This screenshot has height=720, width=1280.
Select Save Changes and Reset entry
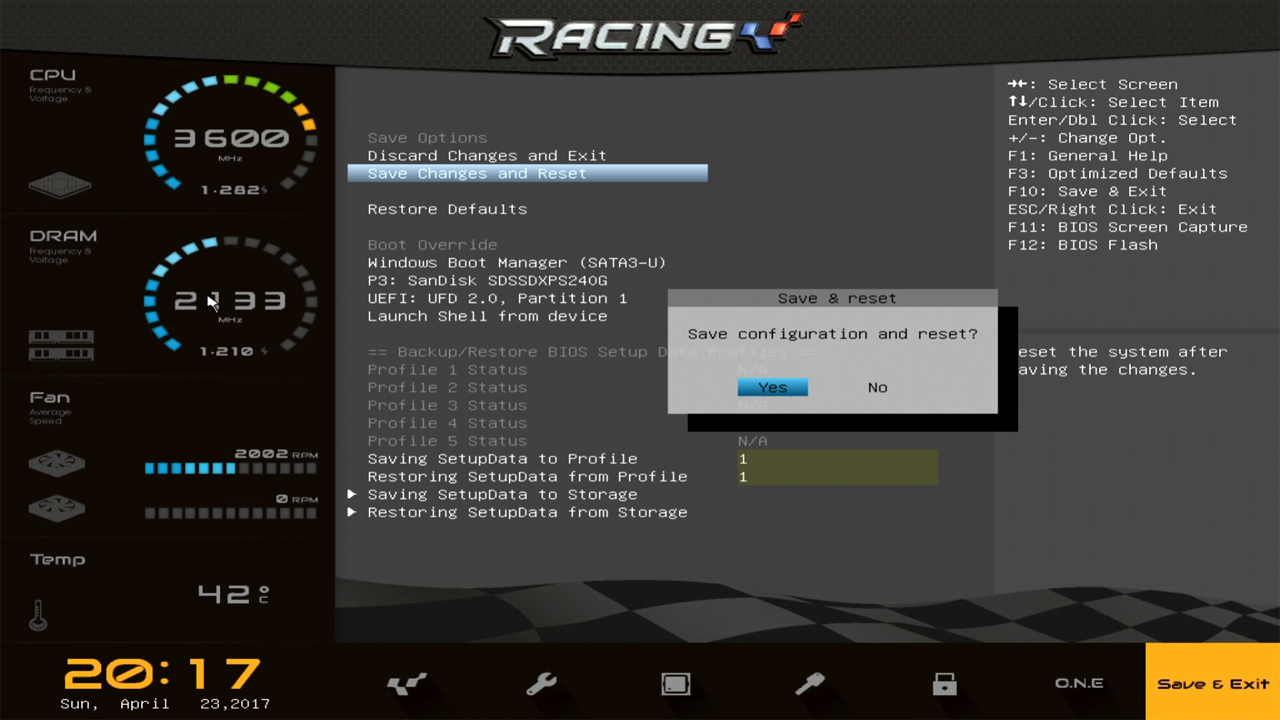pos(527,173)
